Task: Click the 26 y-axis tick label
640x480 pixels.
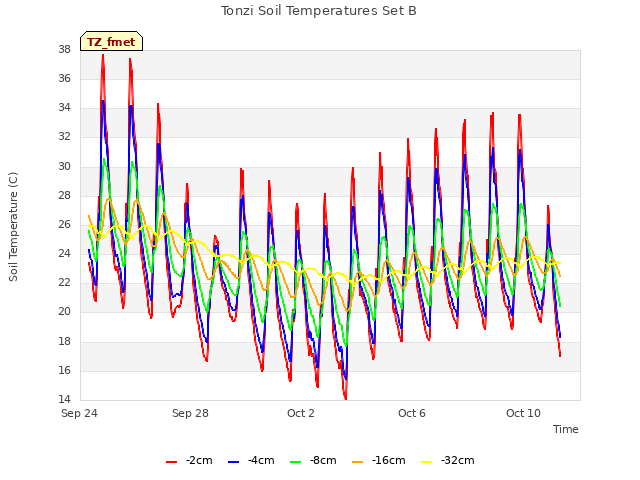Action: (64, 224)
